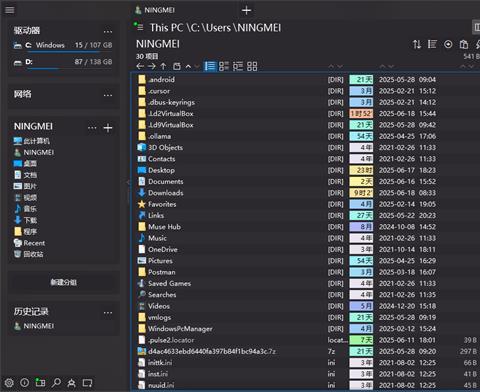The width and height of the screenshot is (480, 392).
Task: Select the .ollama folder
Action: click(155, 136)
